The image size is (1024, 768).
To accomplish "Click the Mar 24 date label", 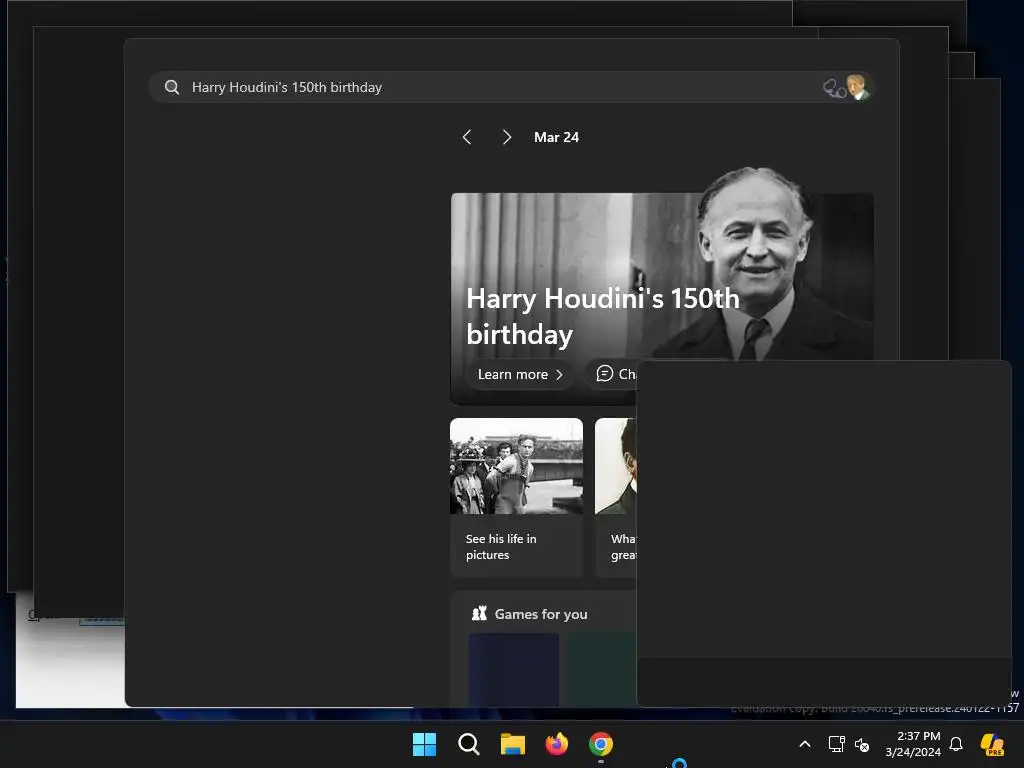I will pyautogui.click(x=556, y=137).
